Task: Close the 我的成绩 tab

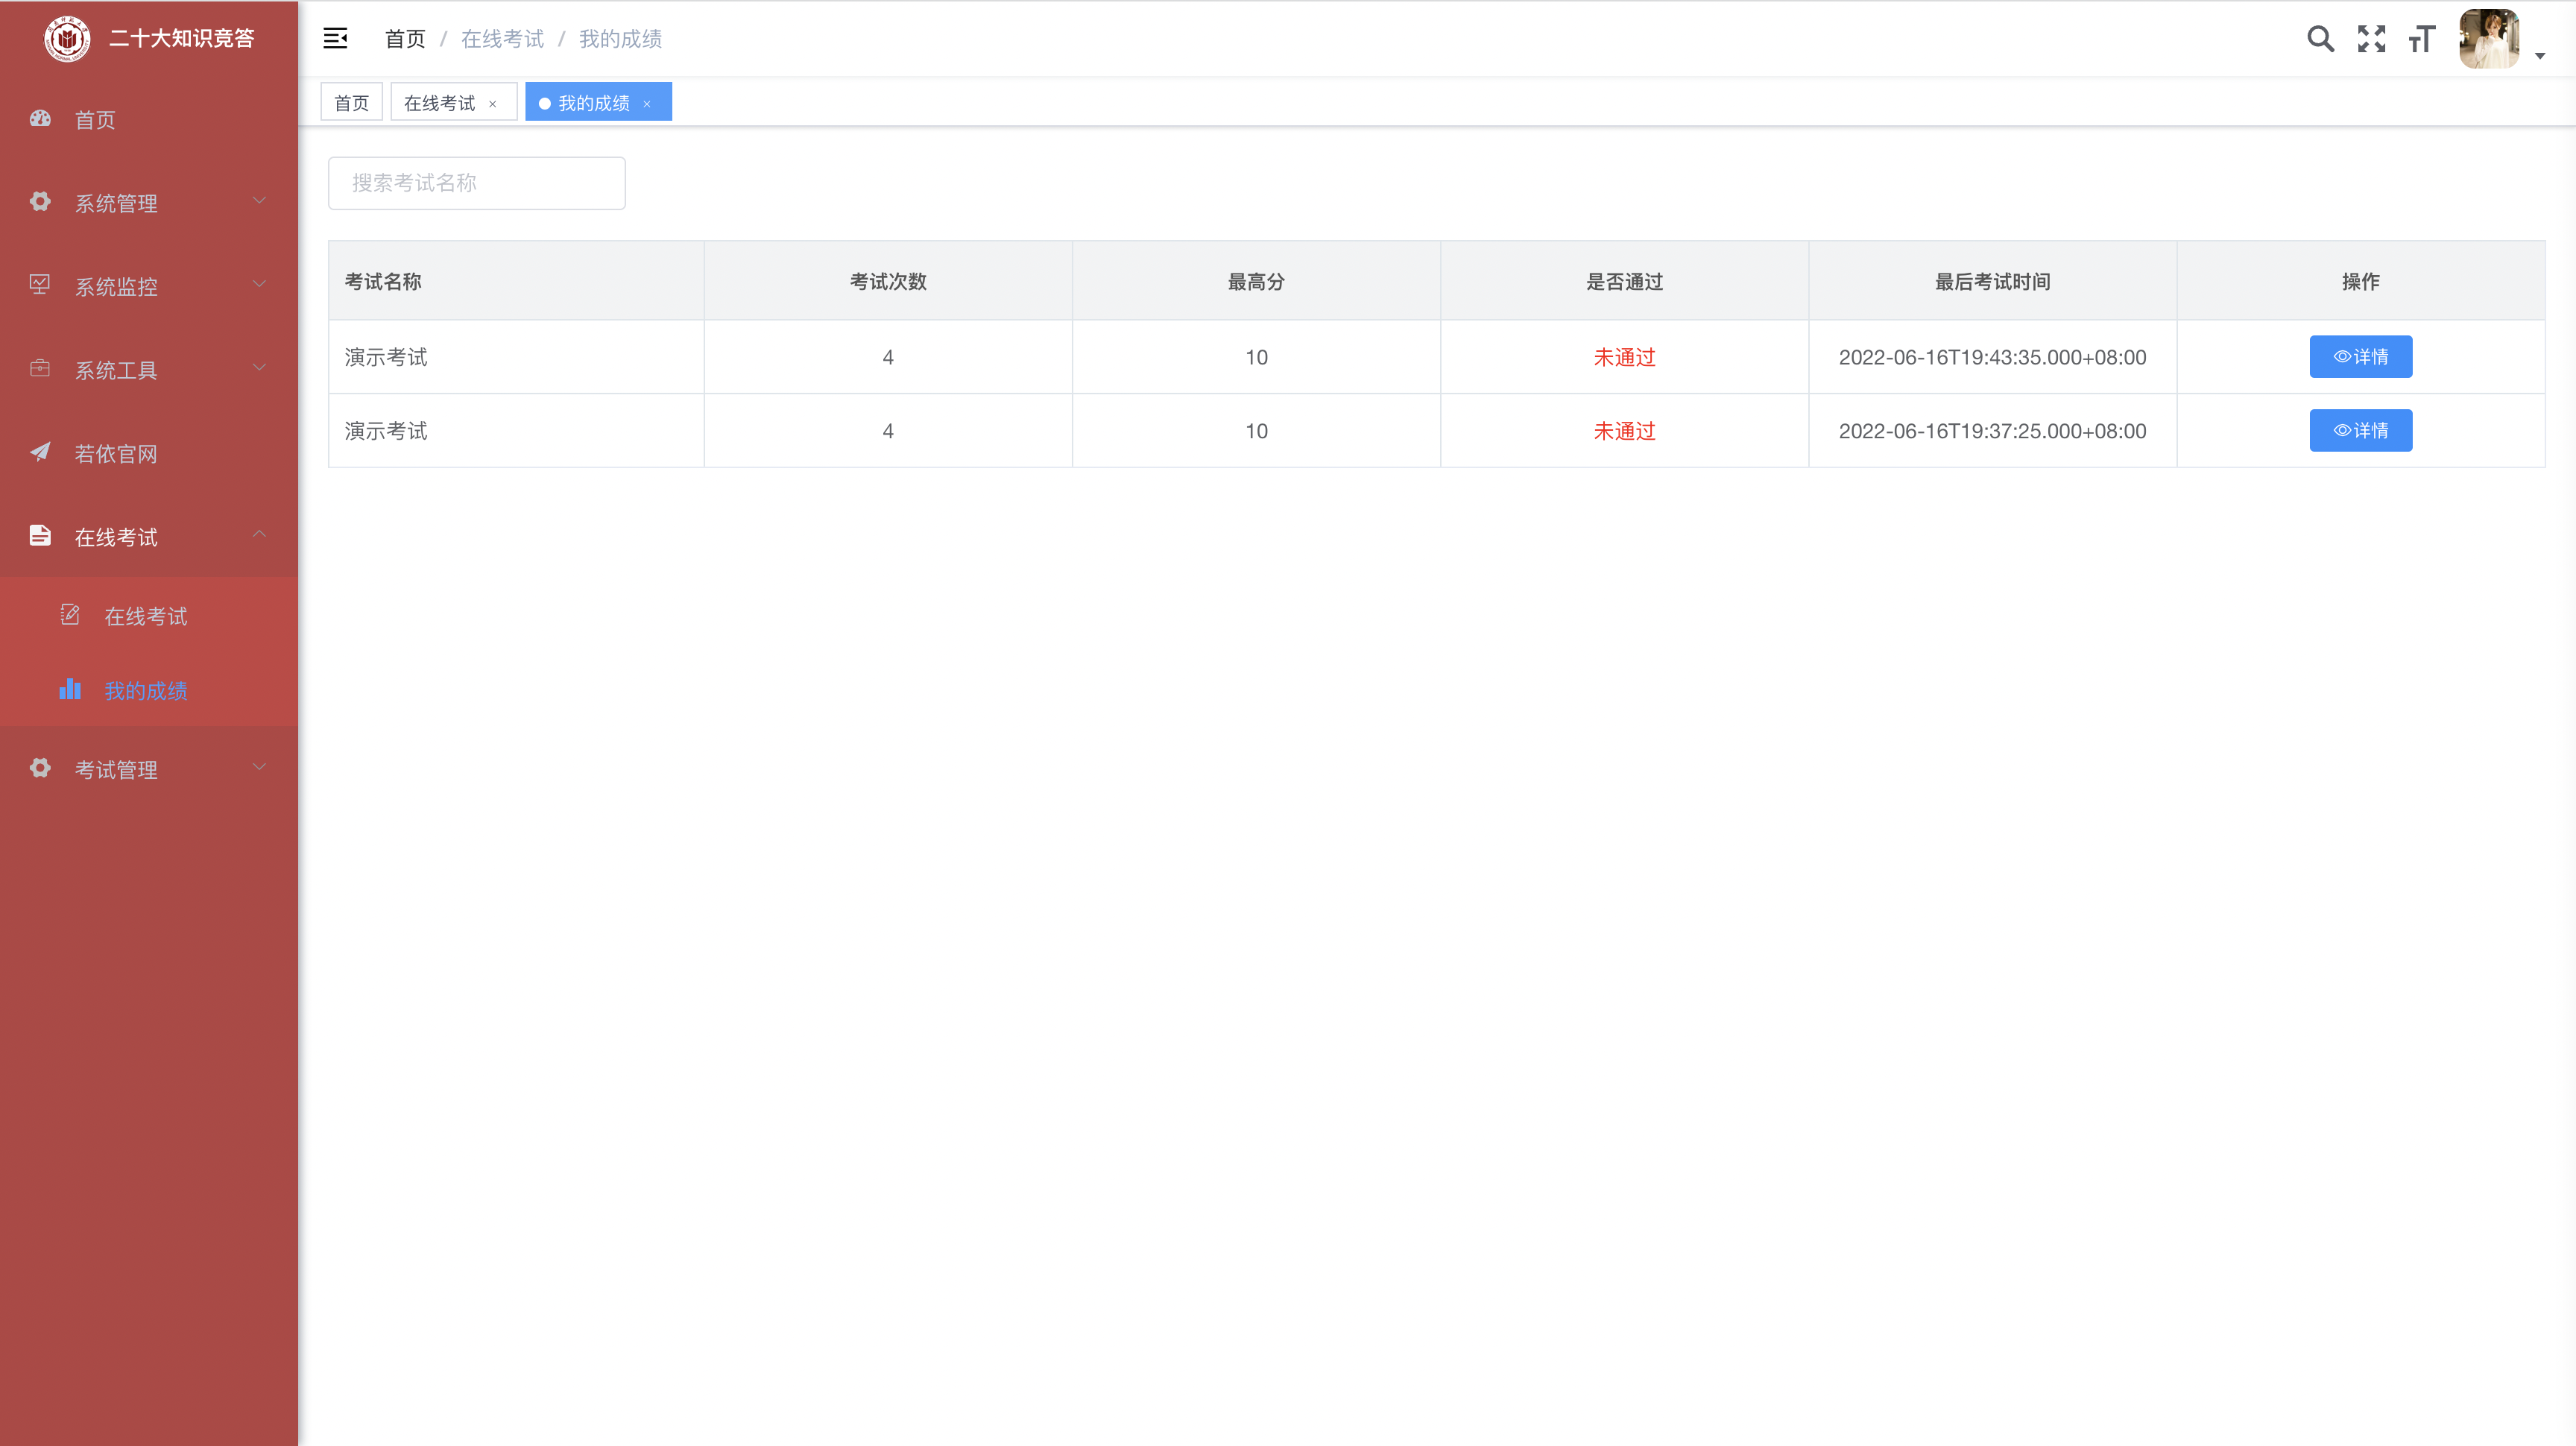Action: point(647,104)
